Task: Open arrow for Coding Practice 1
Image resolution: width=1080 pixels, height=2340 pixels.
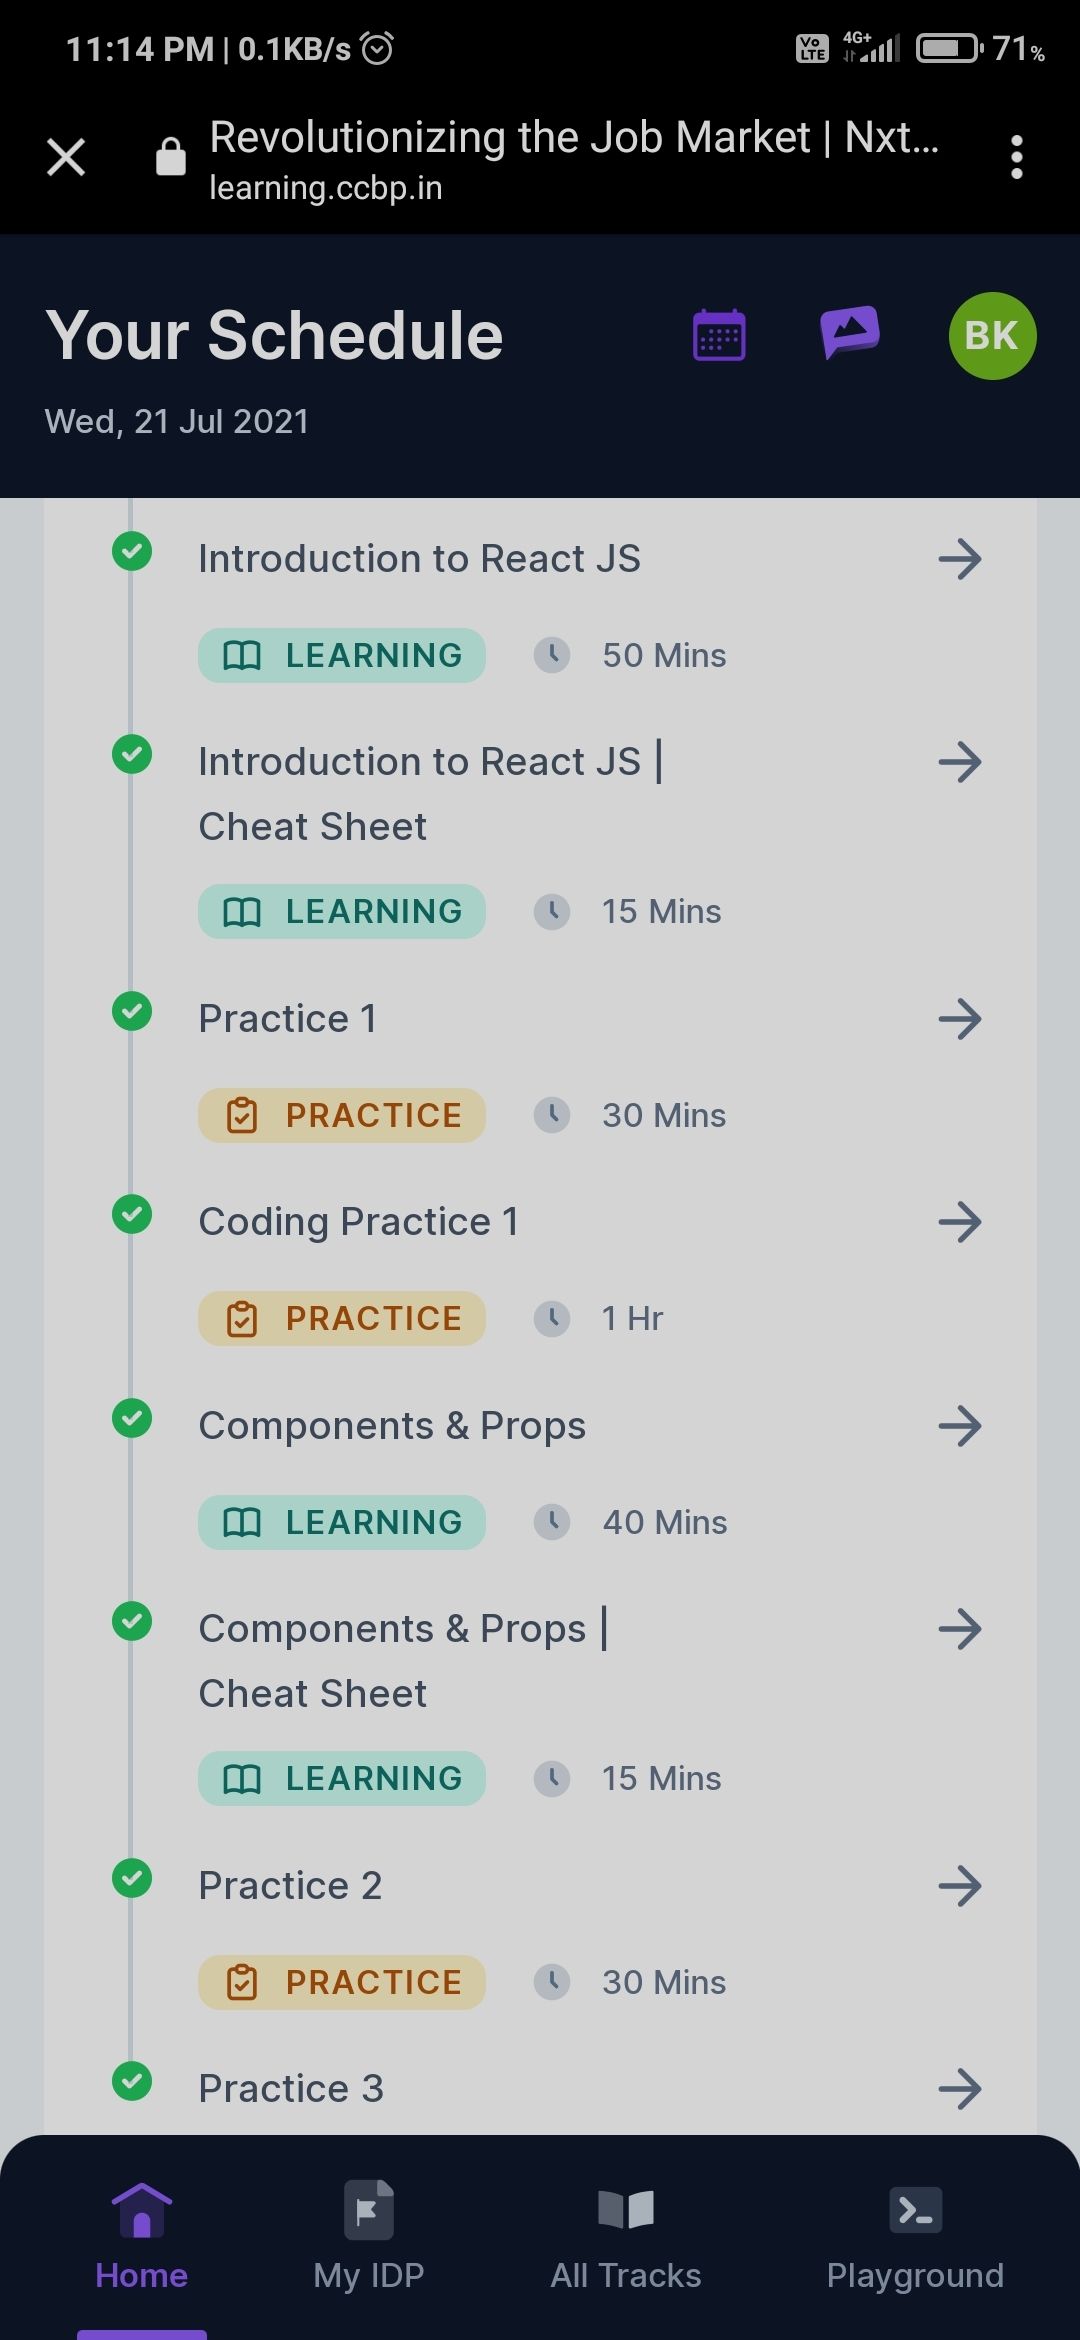Action: tap(960, 1222)
